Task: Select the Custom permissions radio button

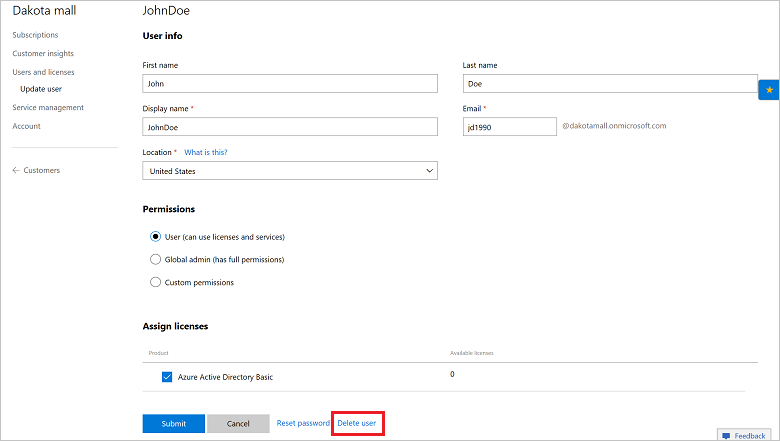Action: coord(155,282)
